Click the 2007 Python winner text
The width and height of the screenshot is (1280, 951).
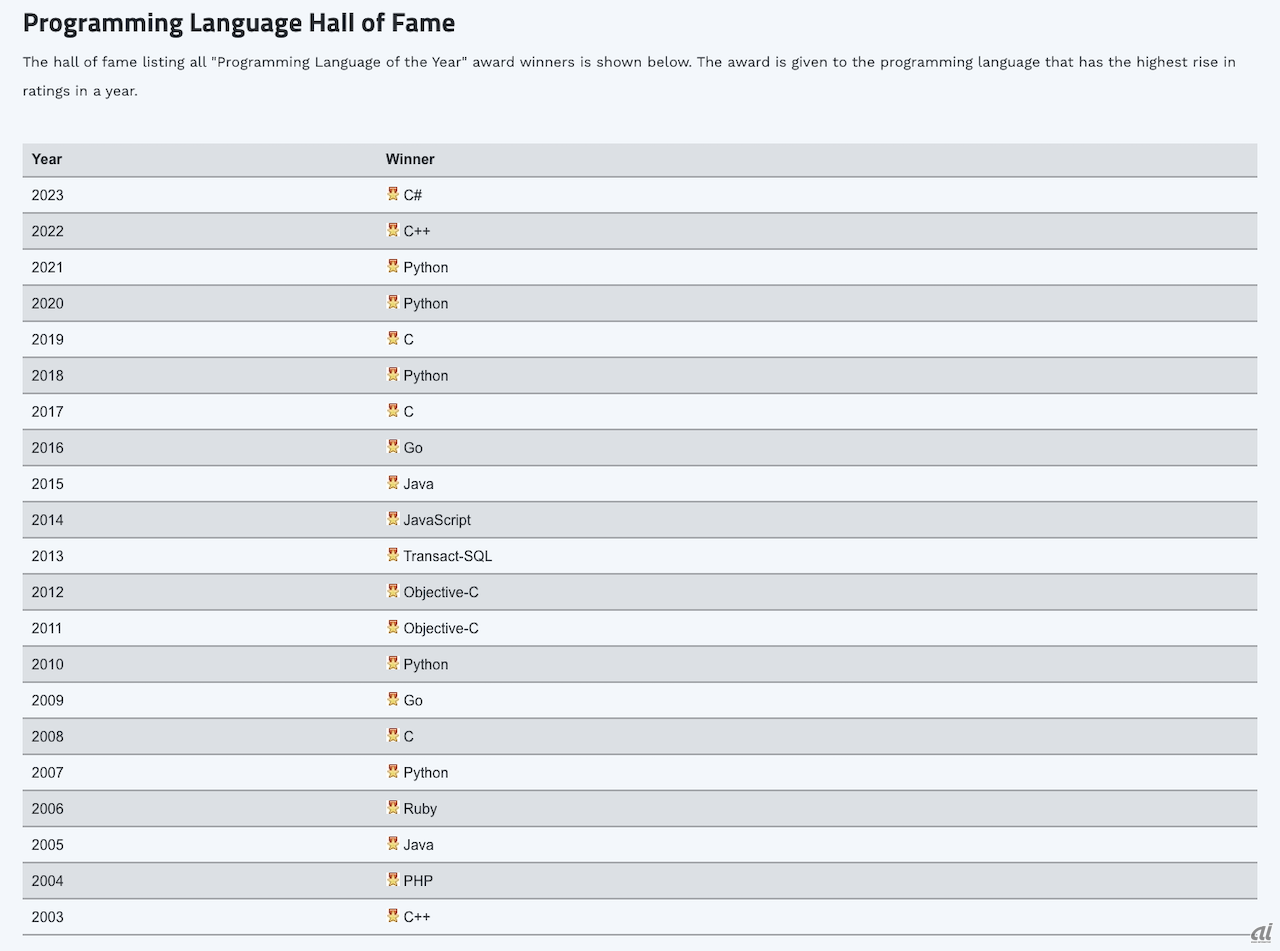[x=426, y=772]
